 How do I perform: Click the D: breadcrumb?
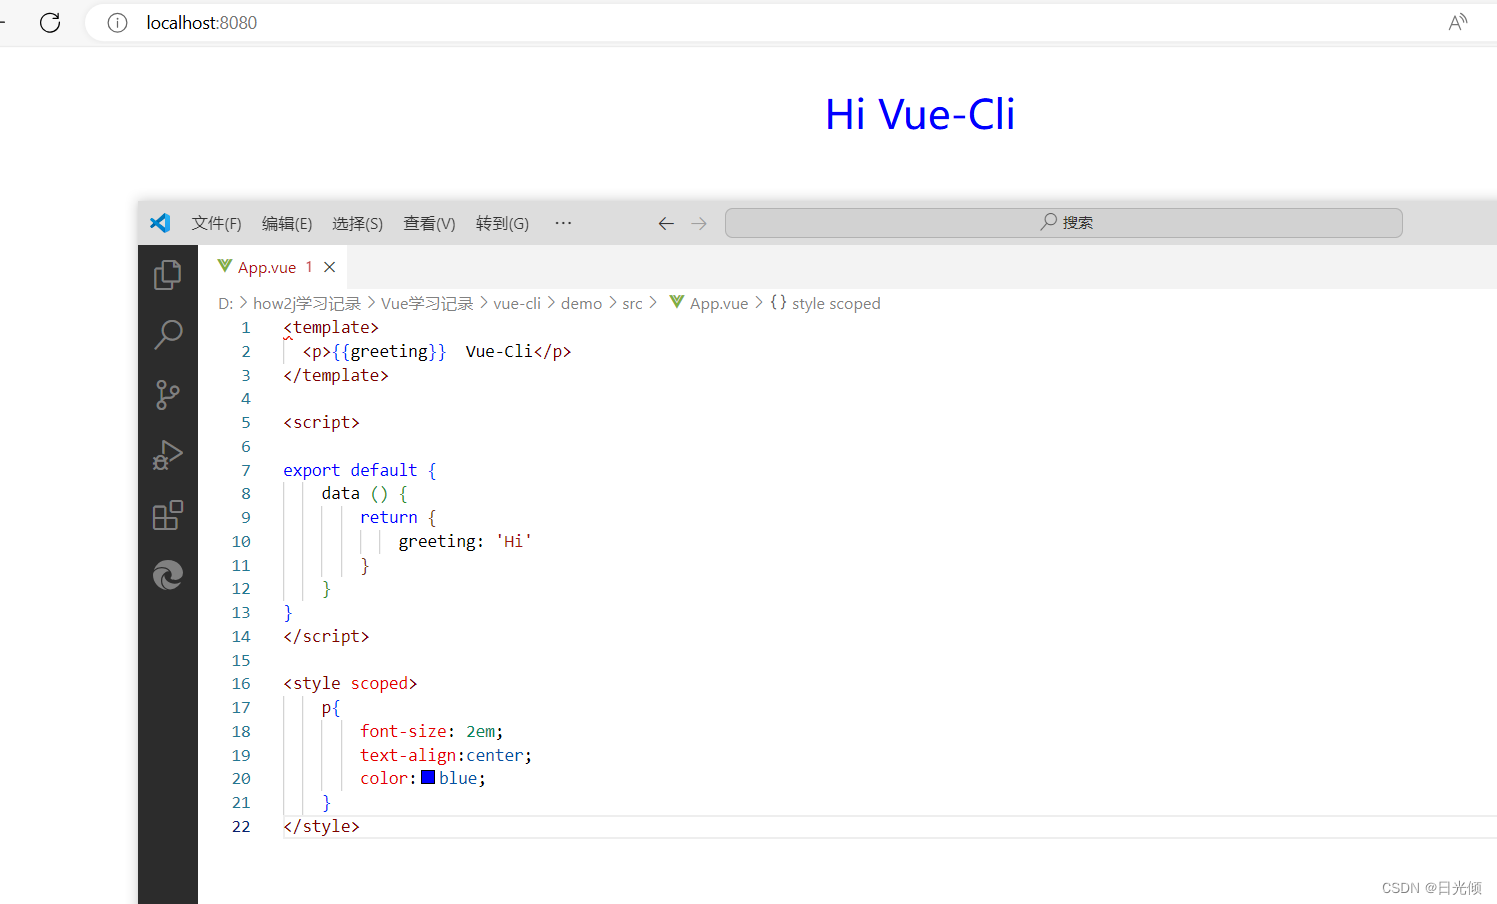[225, 303]
